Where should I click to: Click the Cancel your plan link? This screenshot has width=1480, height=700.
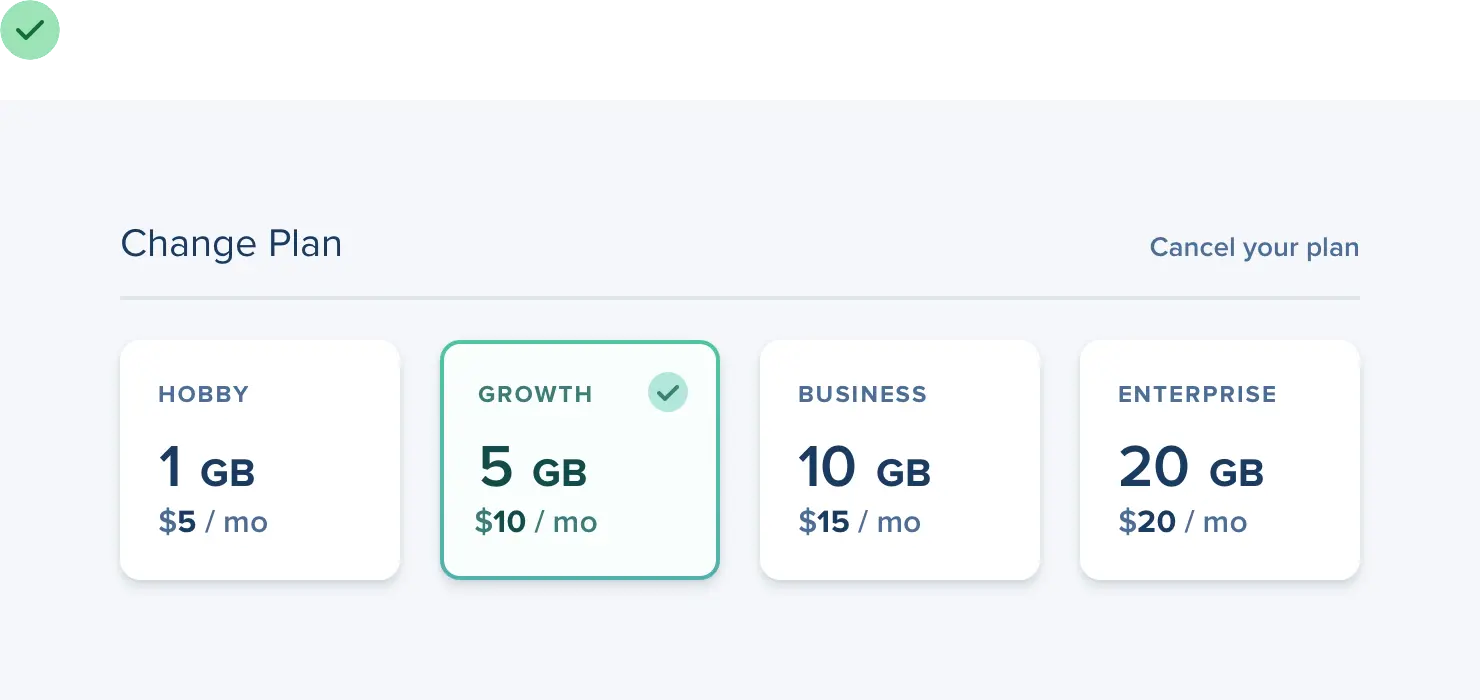coord(1254,247)
